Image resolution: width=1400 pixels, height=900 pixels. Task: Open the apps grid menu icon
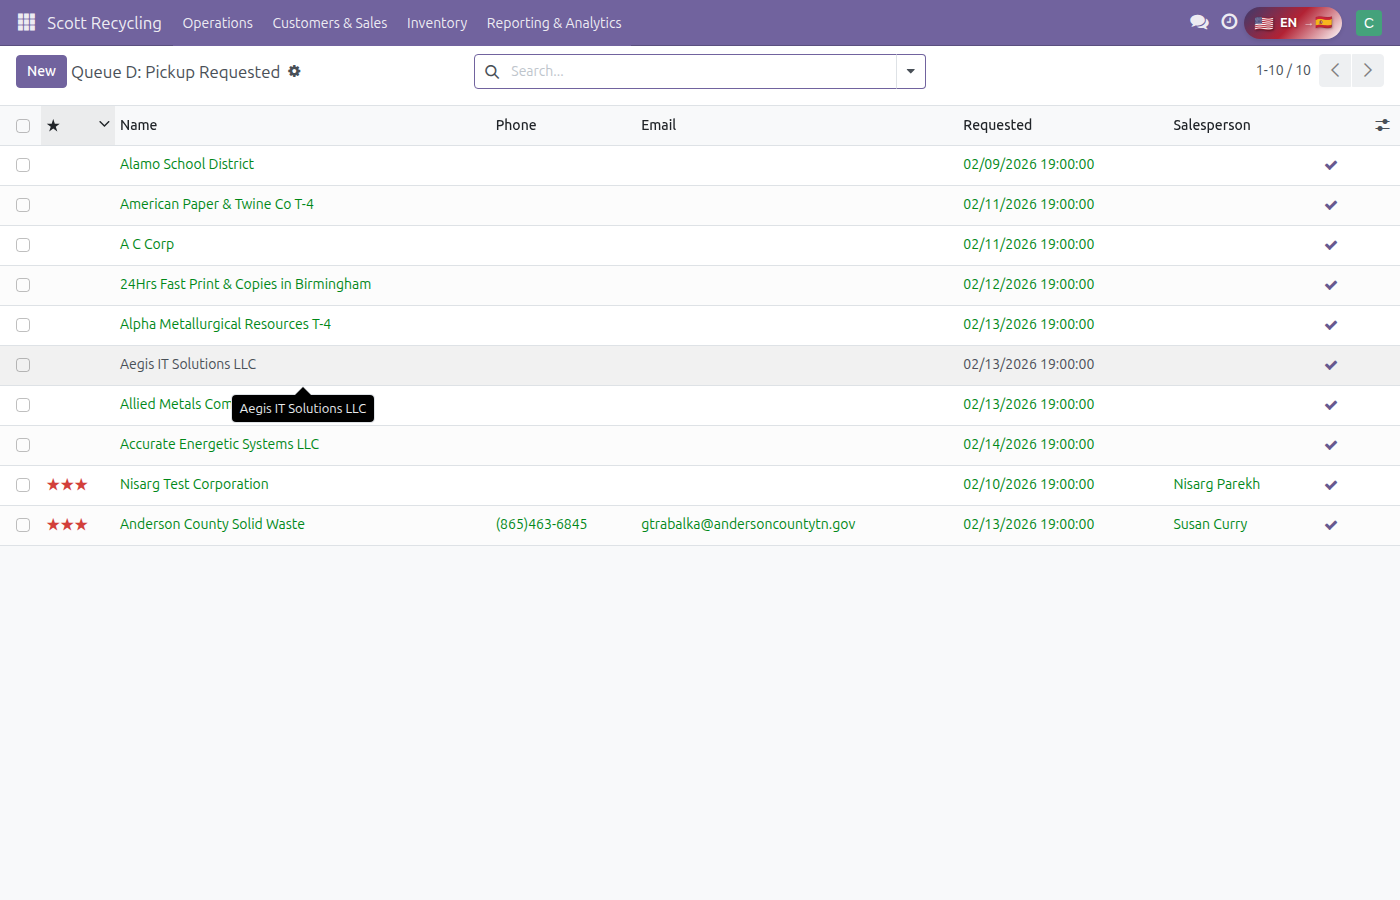tap(26, 22)
